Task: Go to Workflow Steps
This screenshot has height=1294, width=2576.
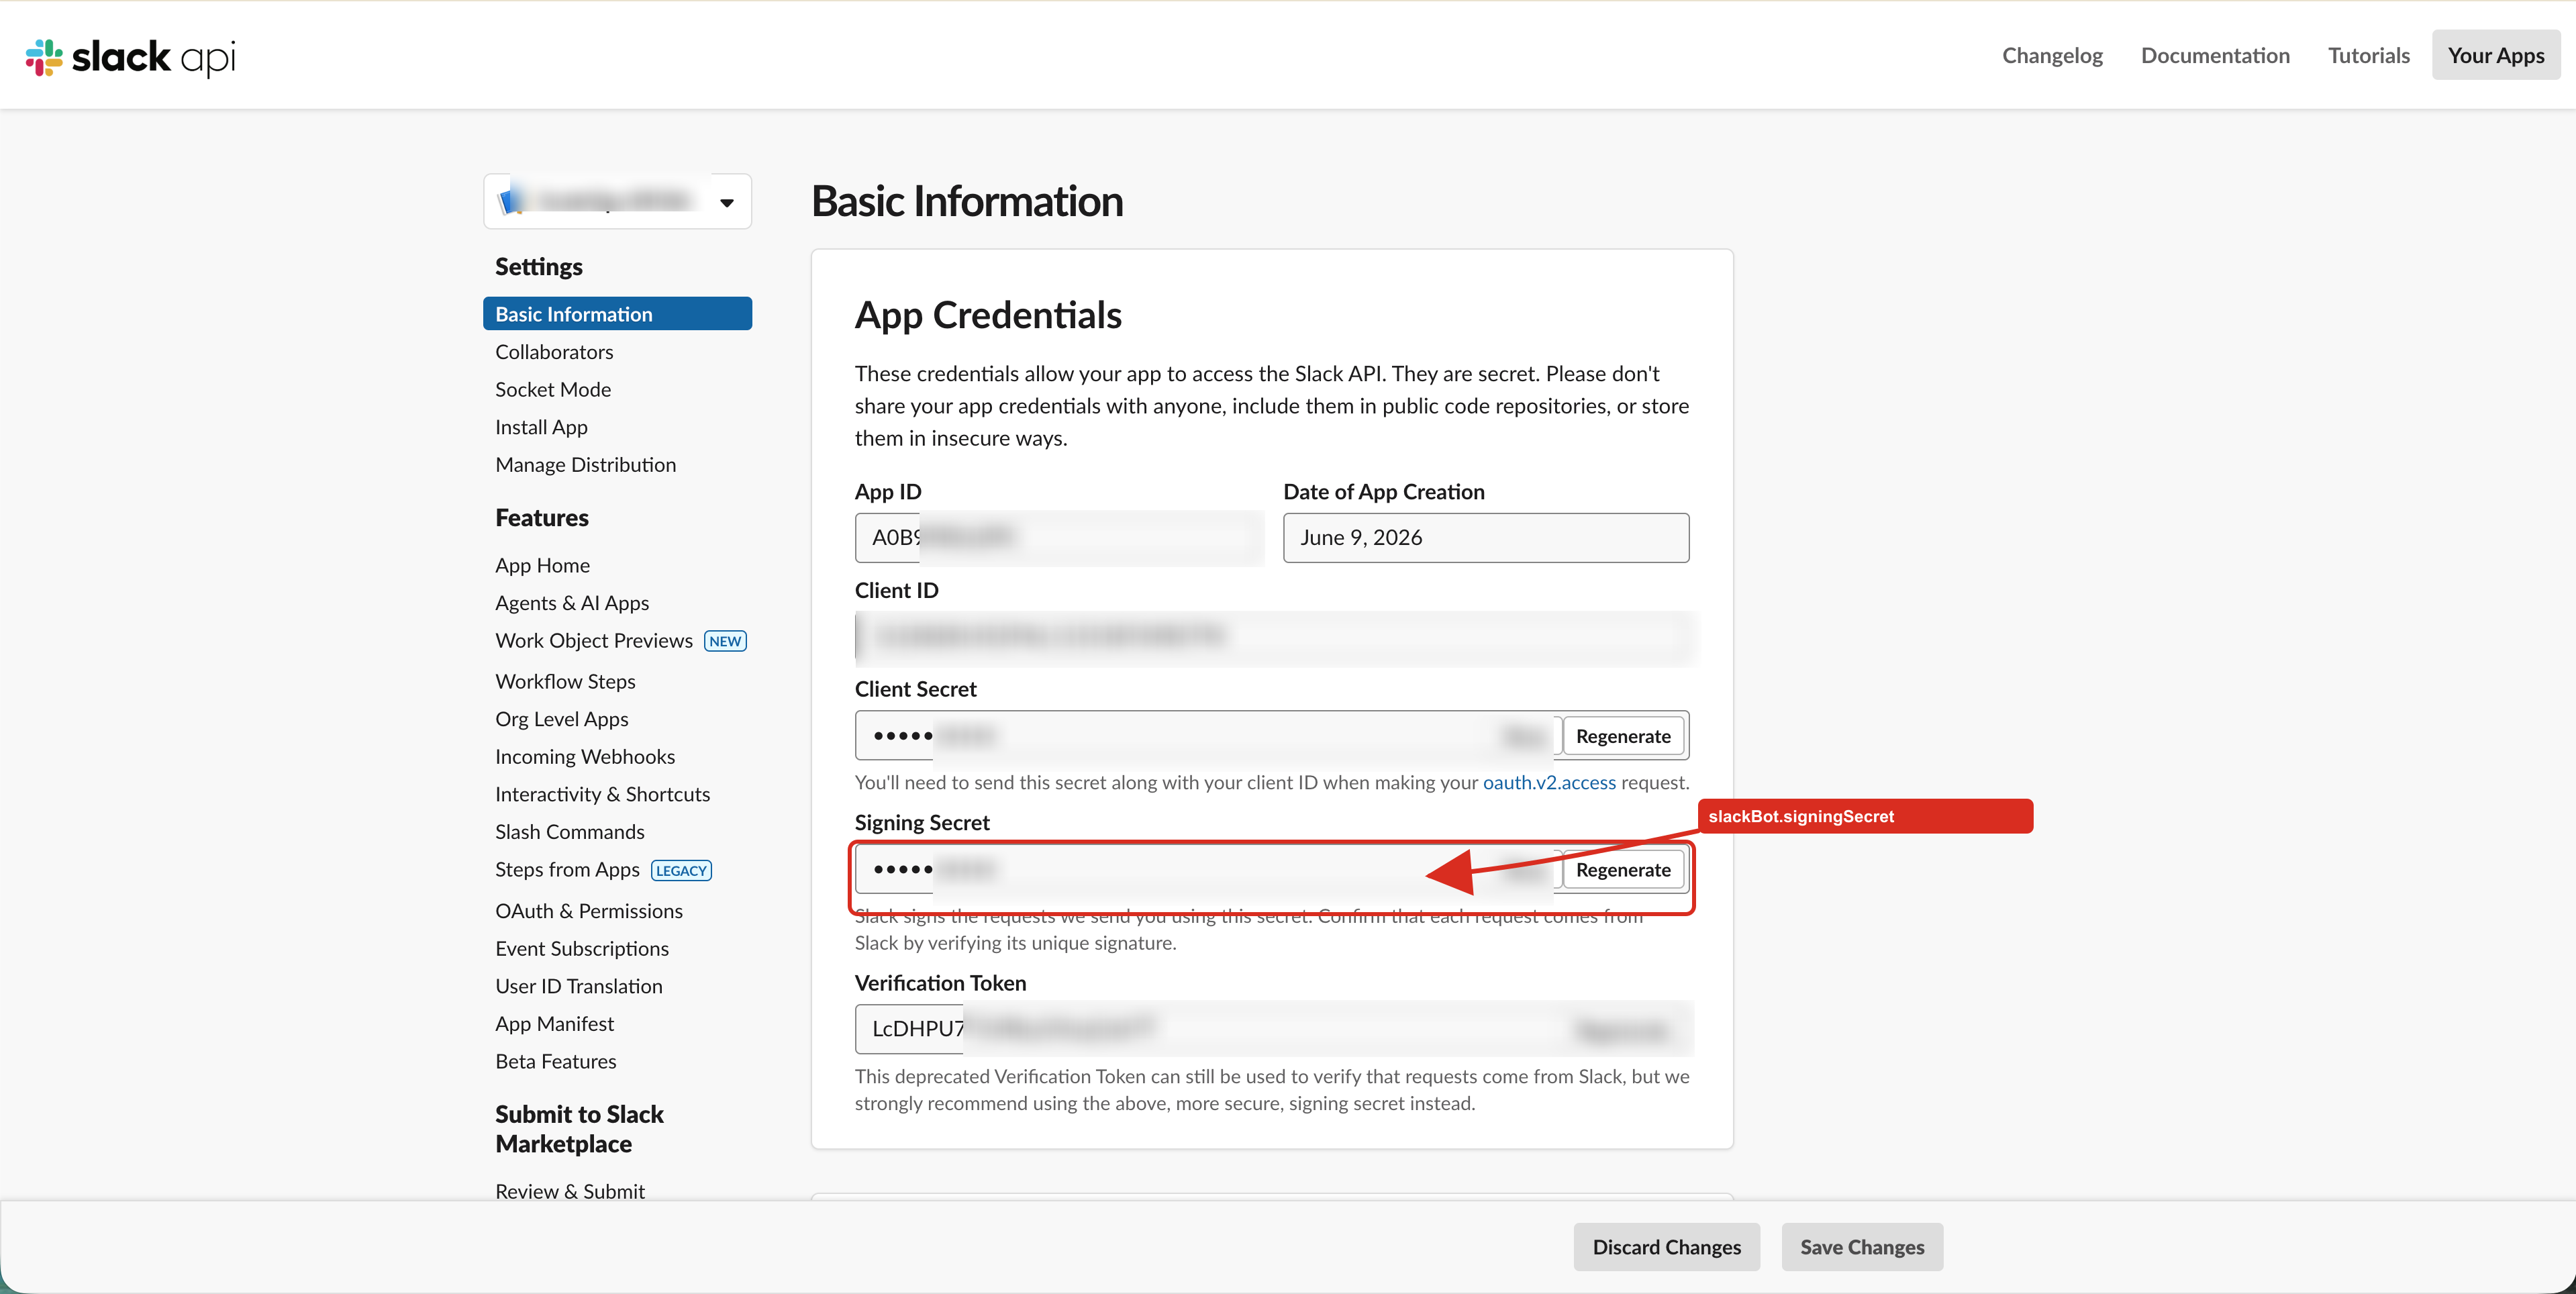Action: tap(565, 681)
